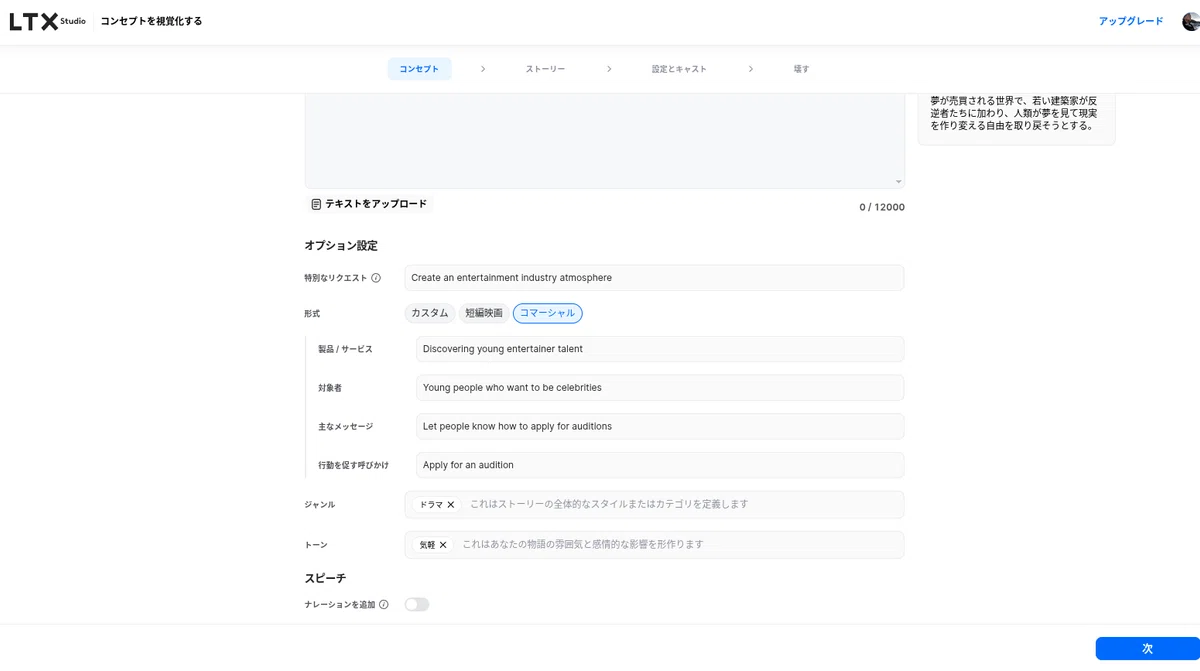
Task: Click the 特別なリクエスト input field
Action: [654, 278]
